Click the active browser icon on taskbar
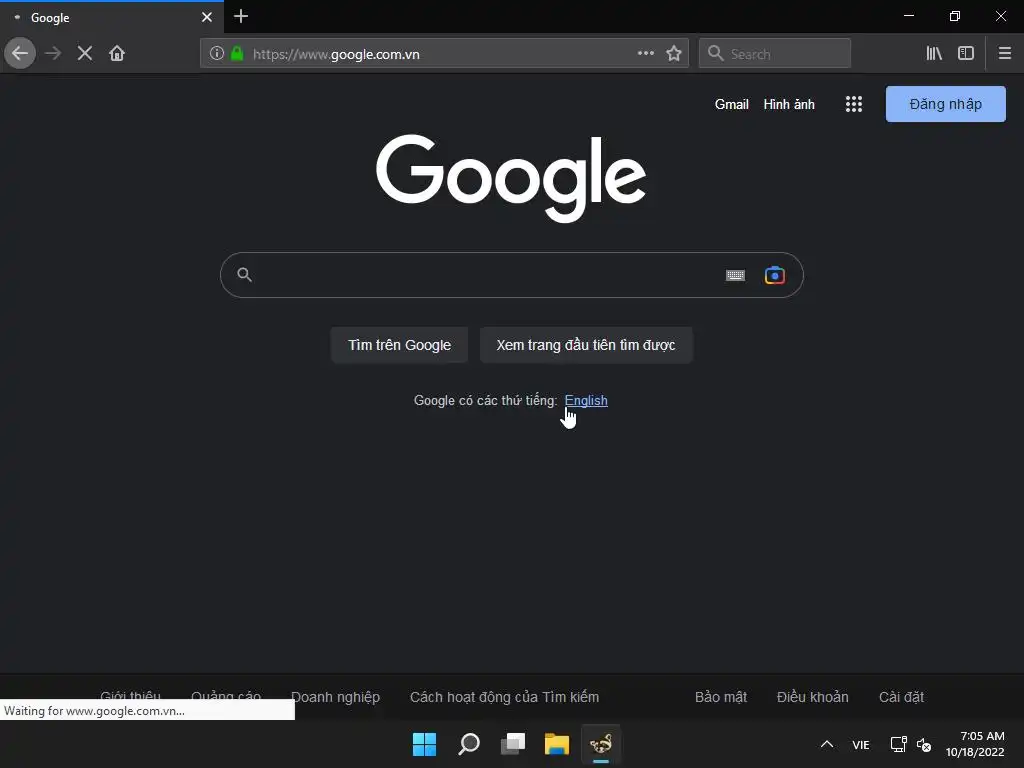This screenshot has height=768, width=1024. click(x=601, y=744)
